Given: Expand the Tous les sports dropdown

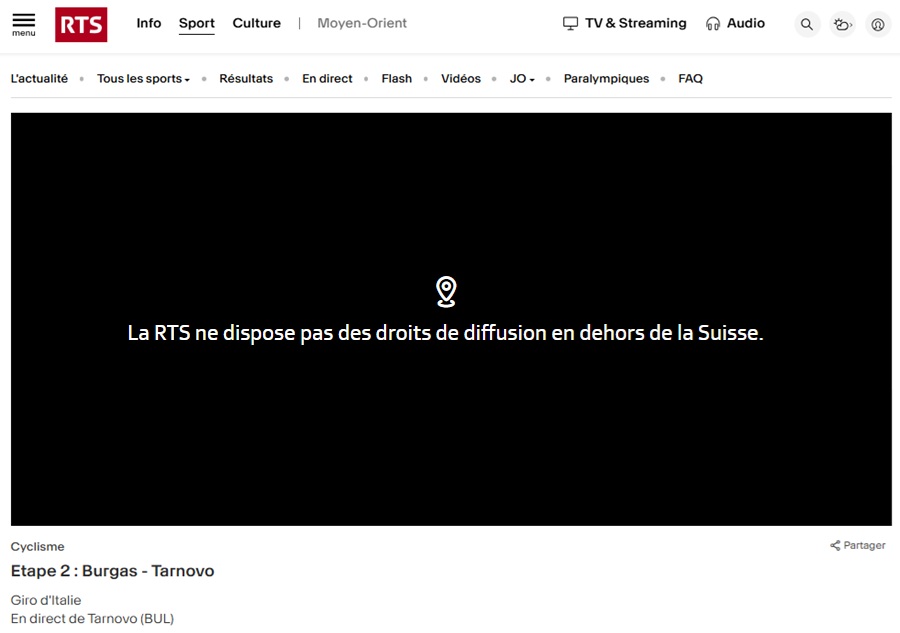Looking at the screenshot, I should pos(143,79).
